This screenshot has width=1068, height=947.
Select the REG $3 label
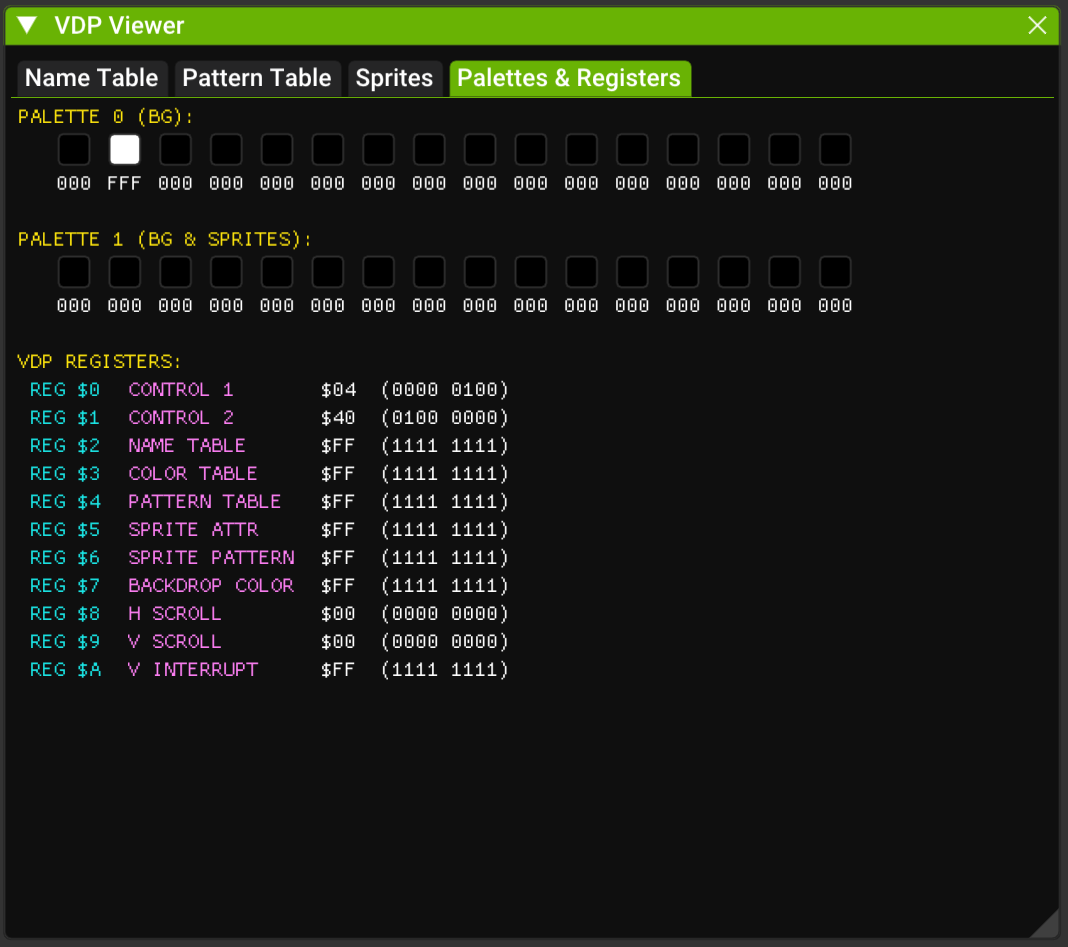pos(65,474)
